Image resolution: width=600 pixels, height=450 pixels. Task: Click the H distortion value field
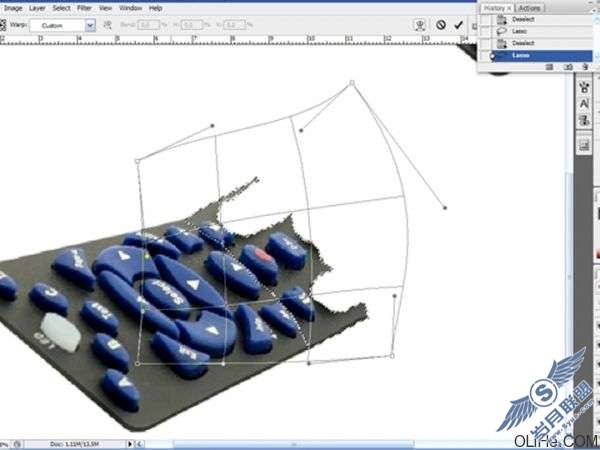click(x=191, y=25)
